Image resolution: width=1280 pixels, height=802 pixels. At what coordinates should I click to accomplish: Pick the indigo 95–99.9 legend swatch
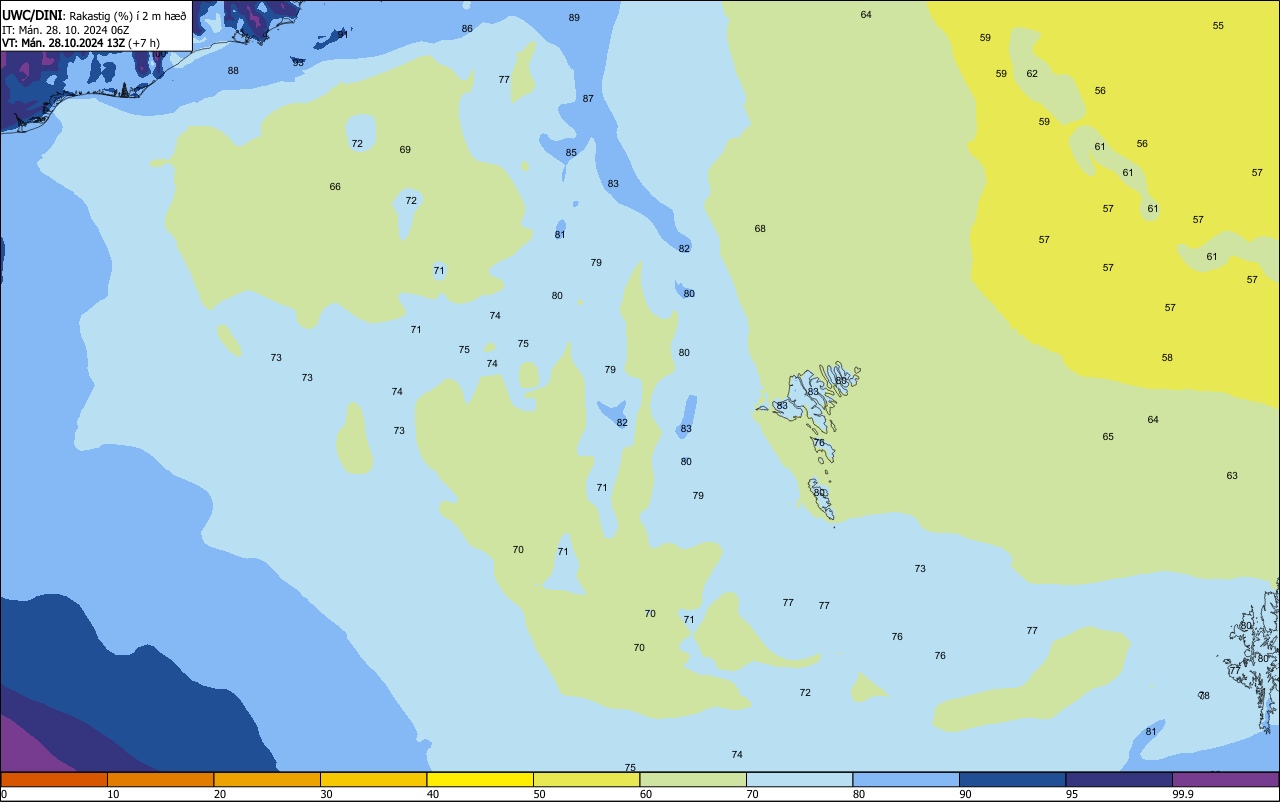[x=1119, y=779]
